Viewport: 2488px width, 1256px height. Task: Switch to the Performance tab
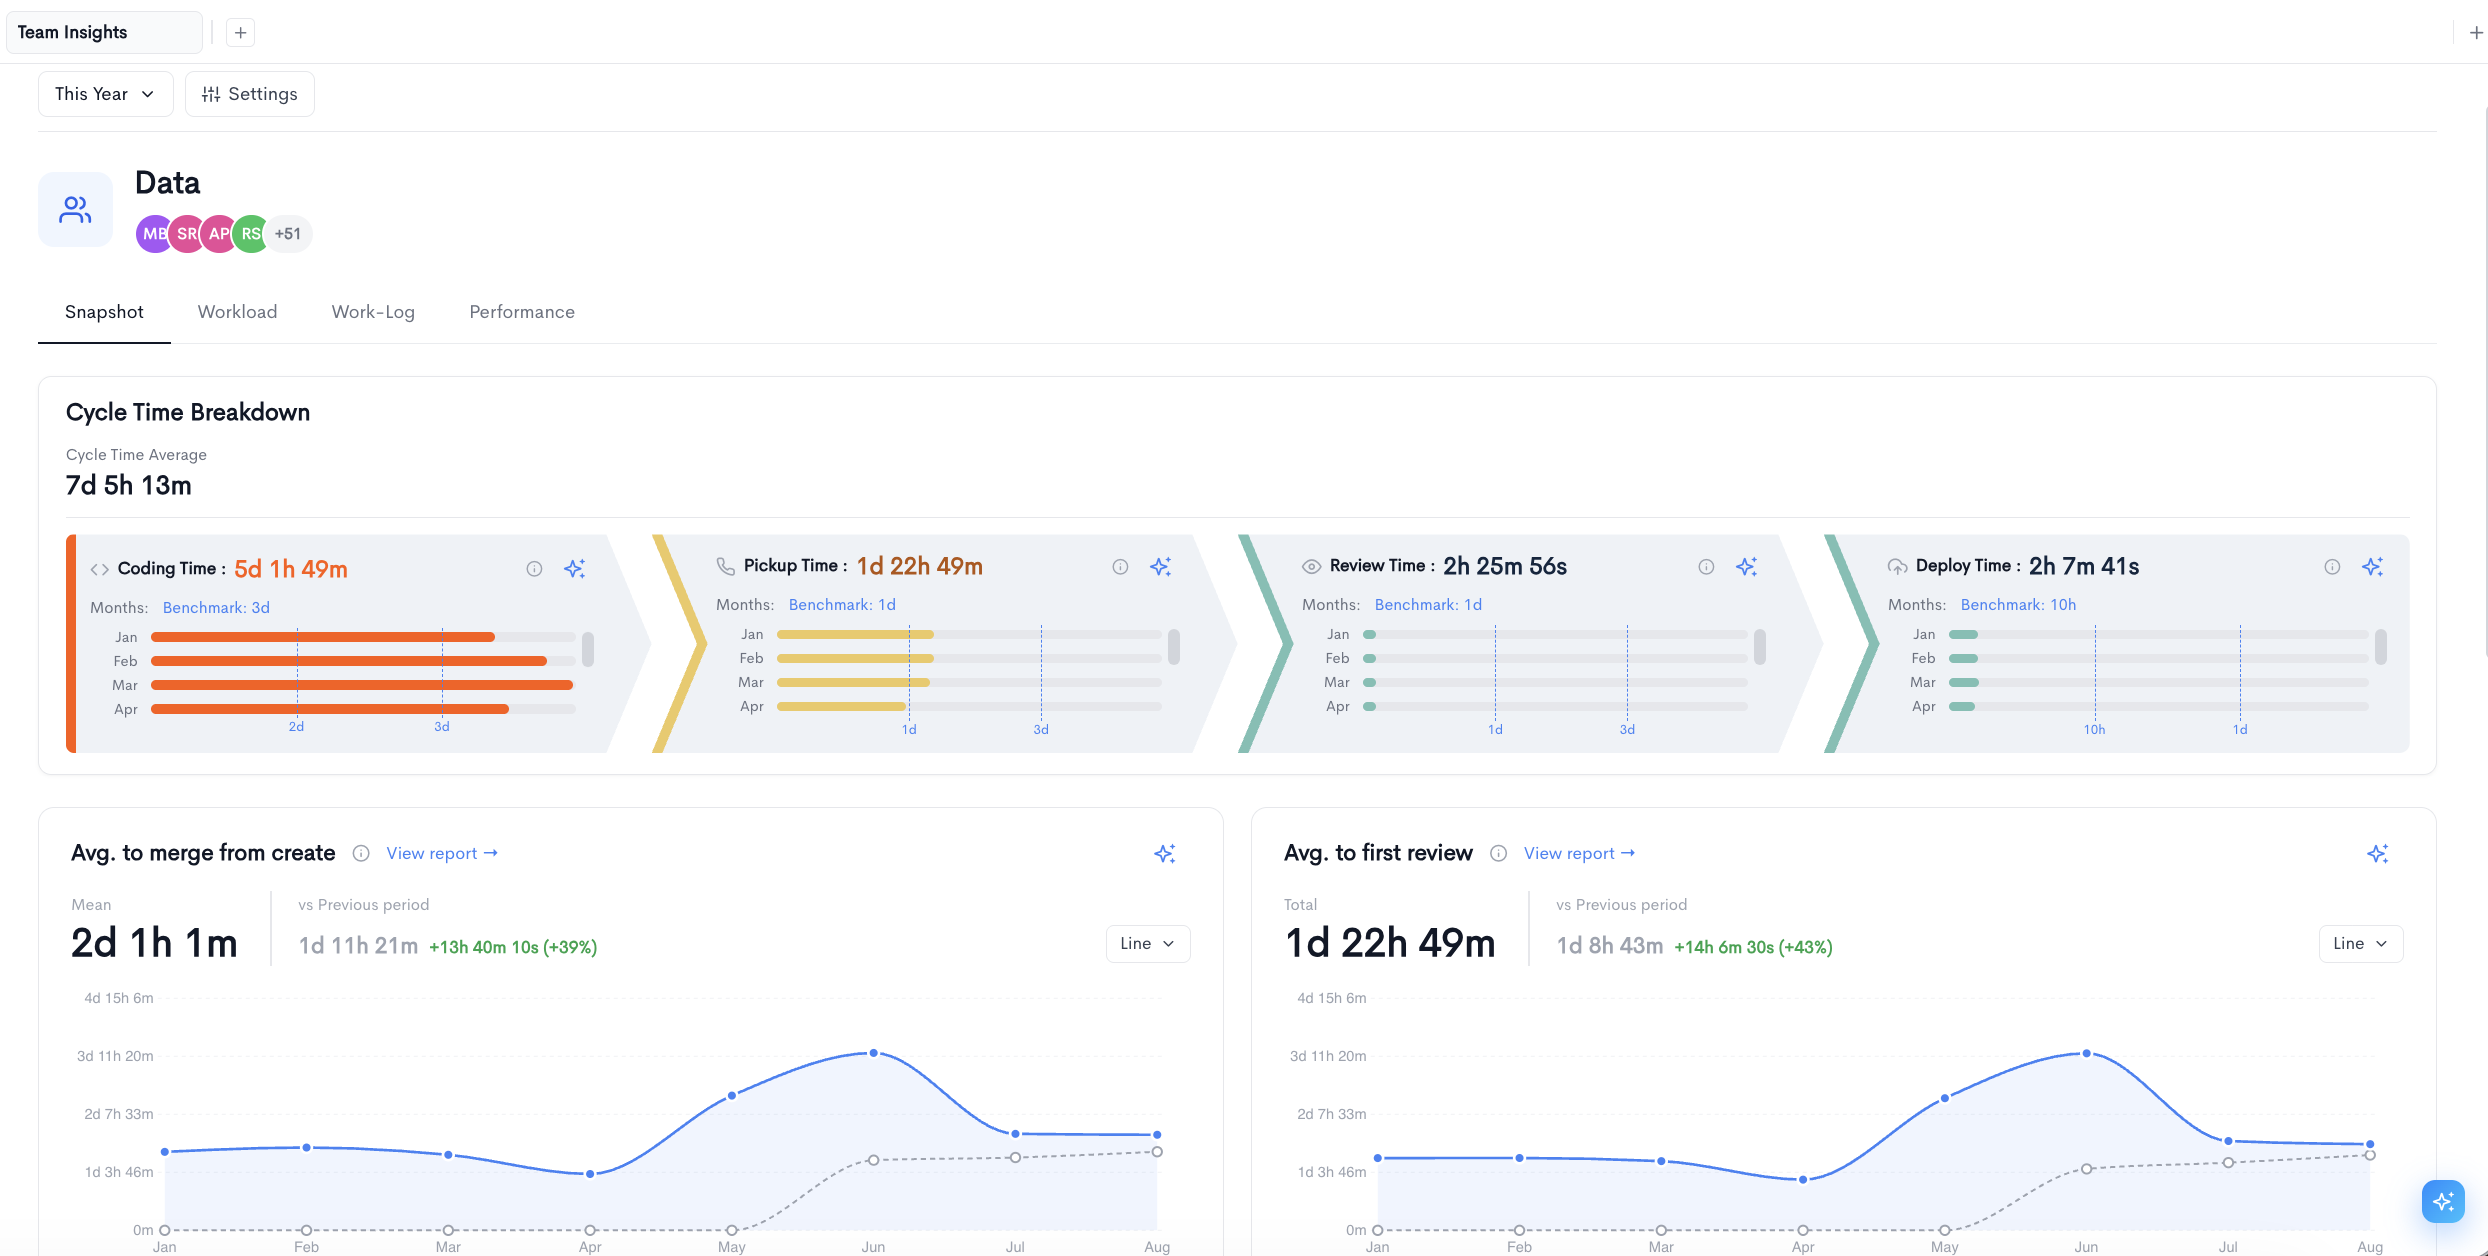click(x=522, y=312)
